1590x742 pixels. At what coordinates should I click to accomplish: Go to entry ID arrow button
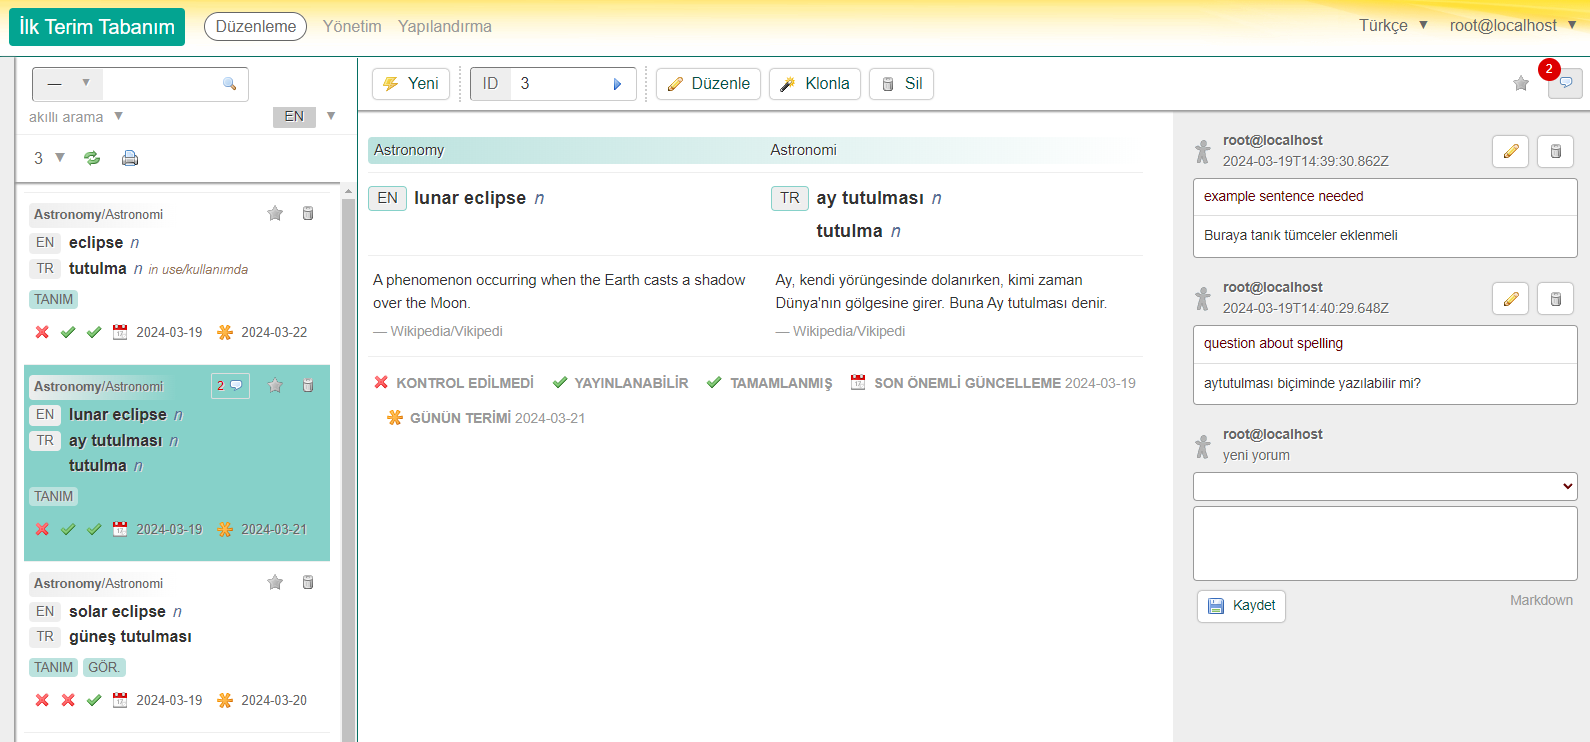tap(617, 84)
